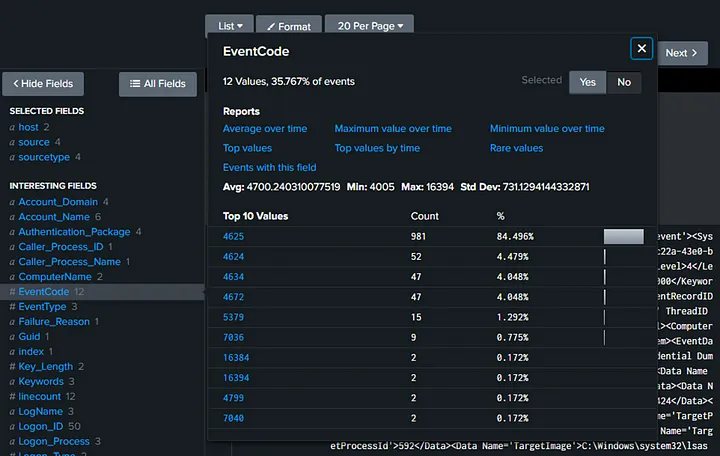
Task: Open the LogName field
Action: [x=40, y=411]
